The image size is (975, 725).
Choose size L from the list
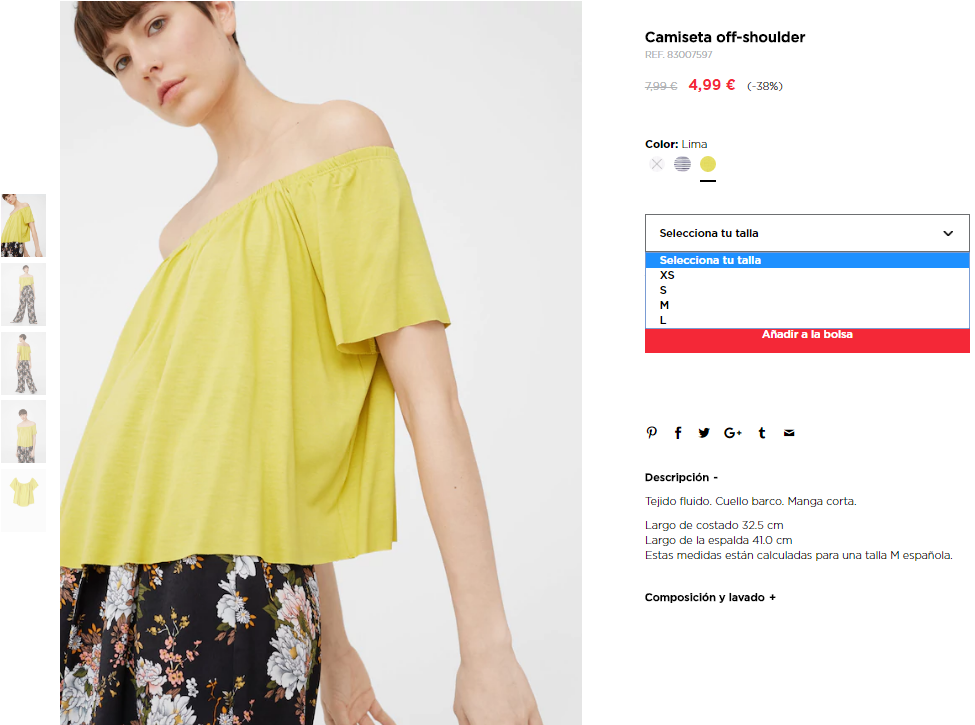click(807, 320)
